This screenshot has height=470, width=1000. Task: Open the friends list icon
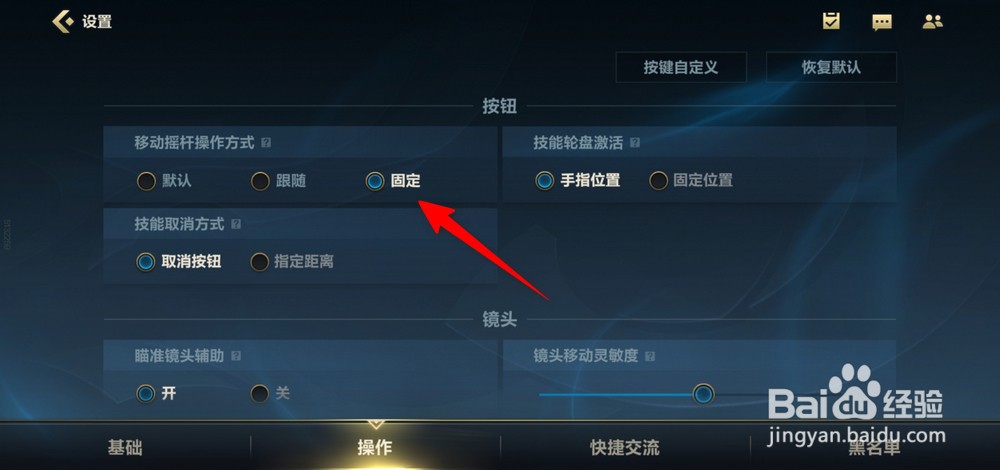[x=932, y=22]
